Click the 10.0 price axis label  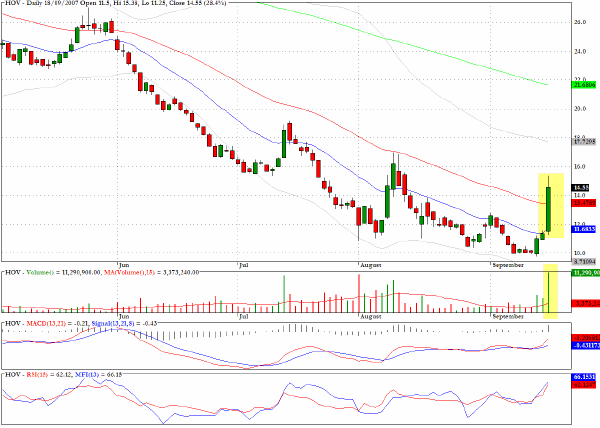coord(580,252)
